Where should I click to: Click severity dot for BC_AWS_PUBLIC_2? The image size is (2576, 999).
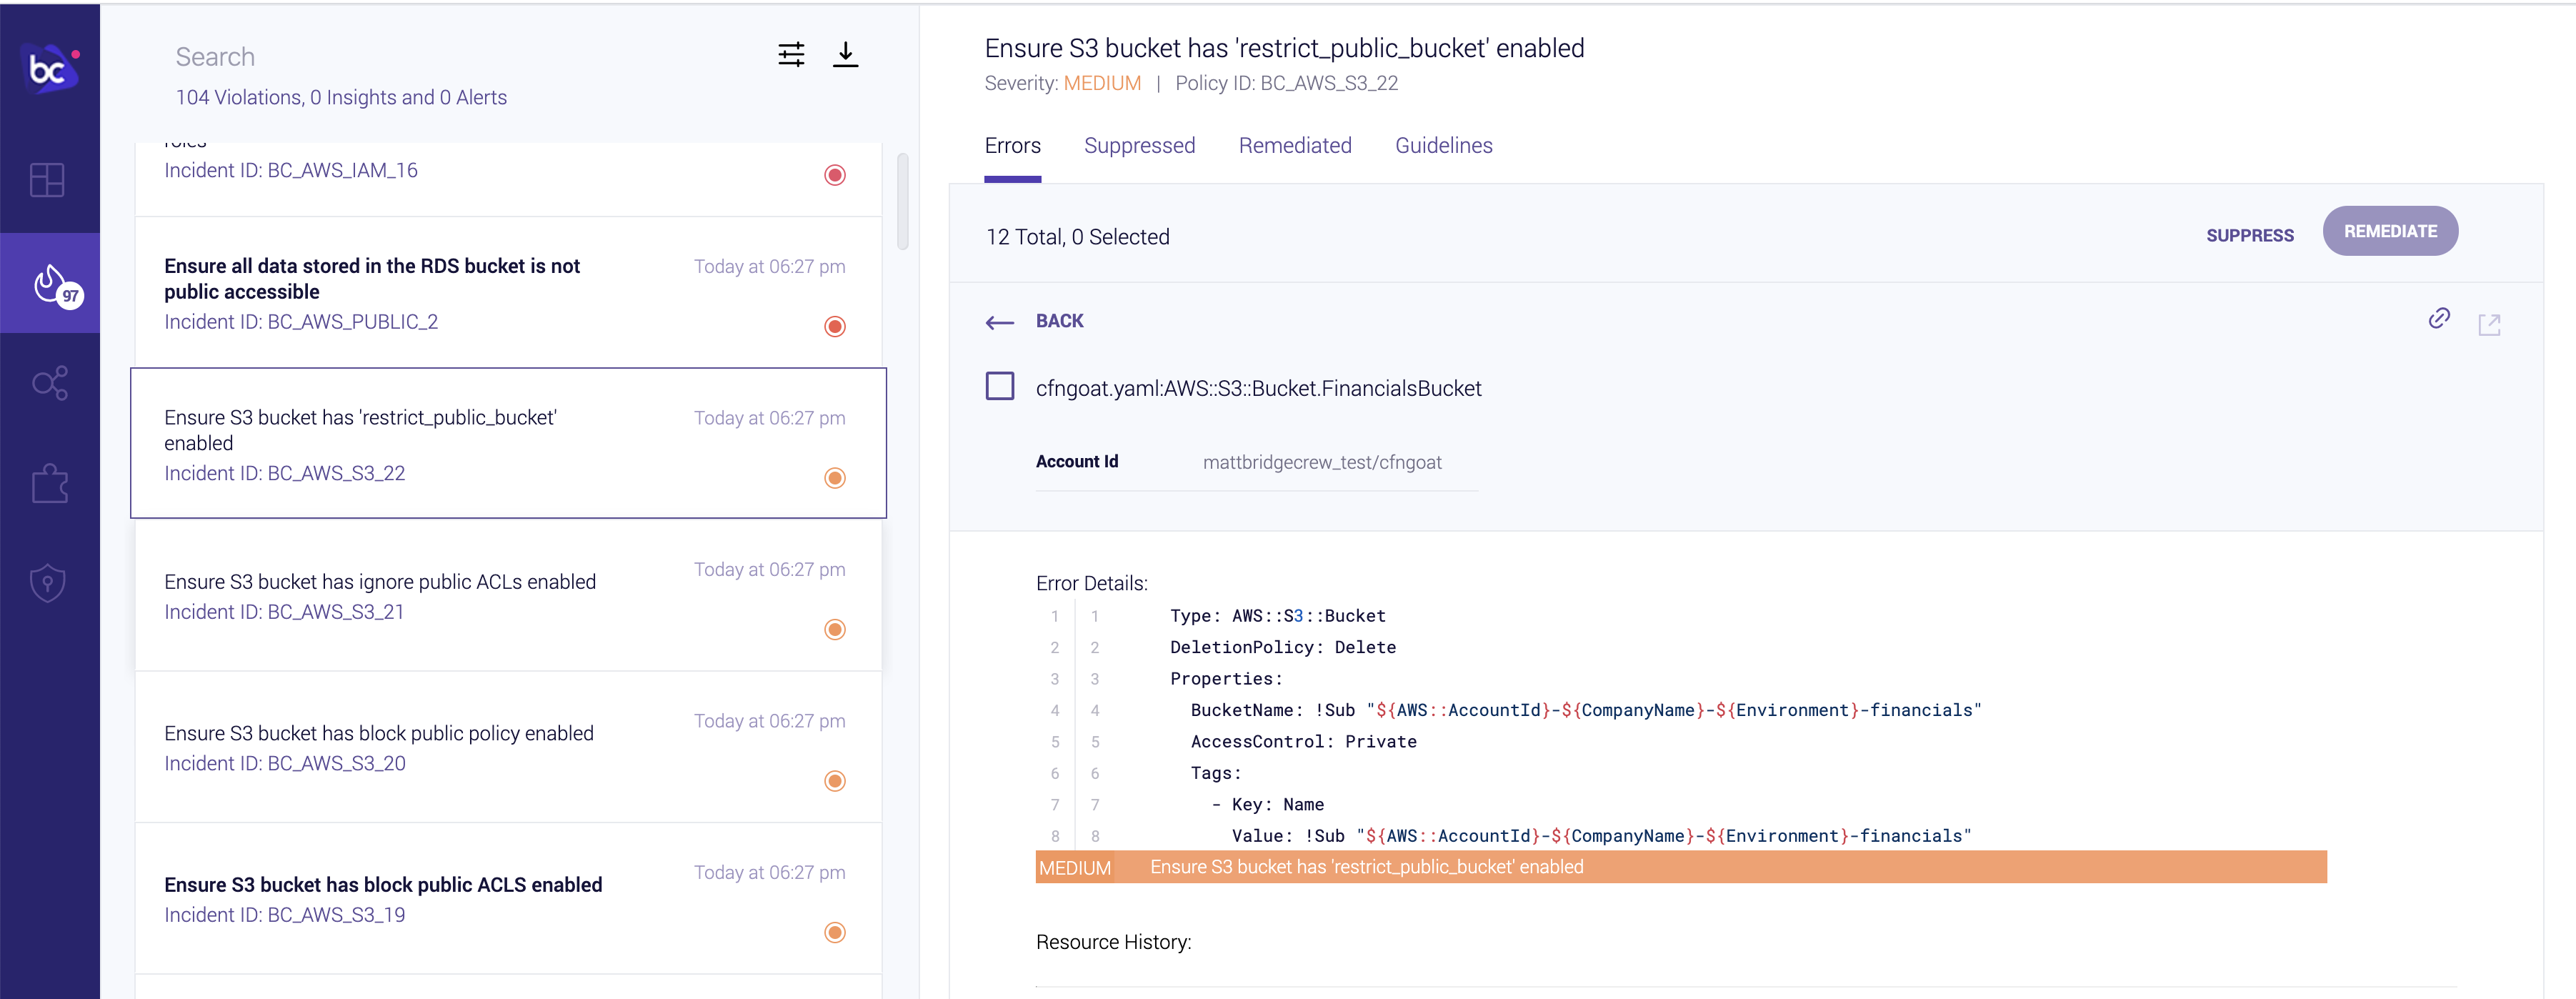[x=835, y=327]
